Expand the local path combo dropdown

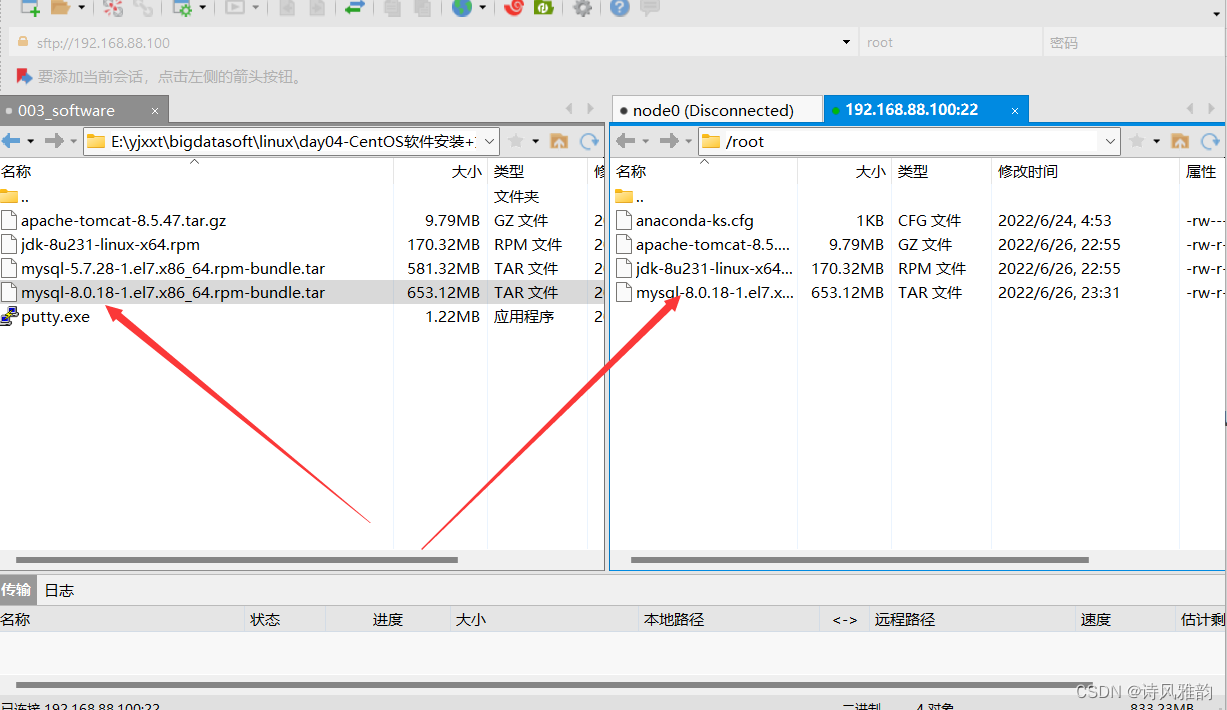pos(489,141)
